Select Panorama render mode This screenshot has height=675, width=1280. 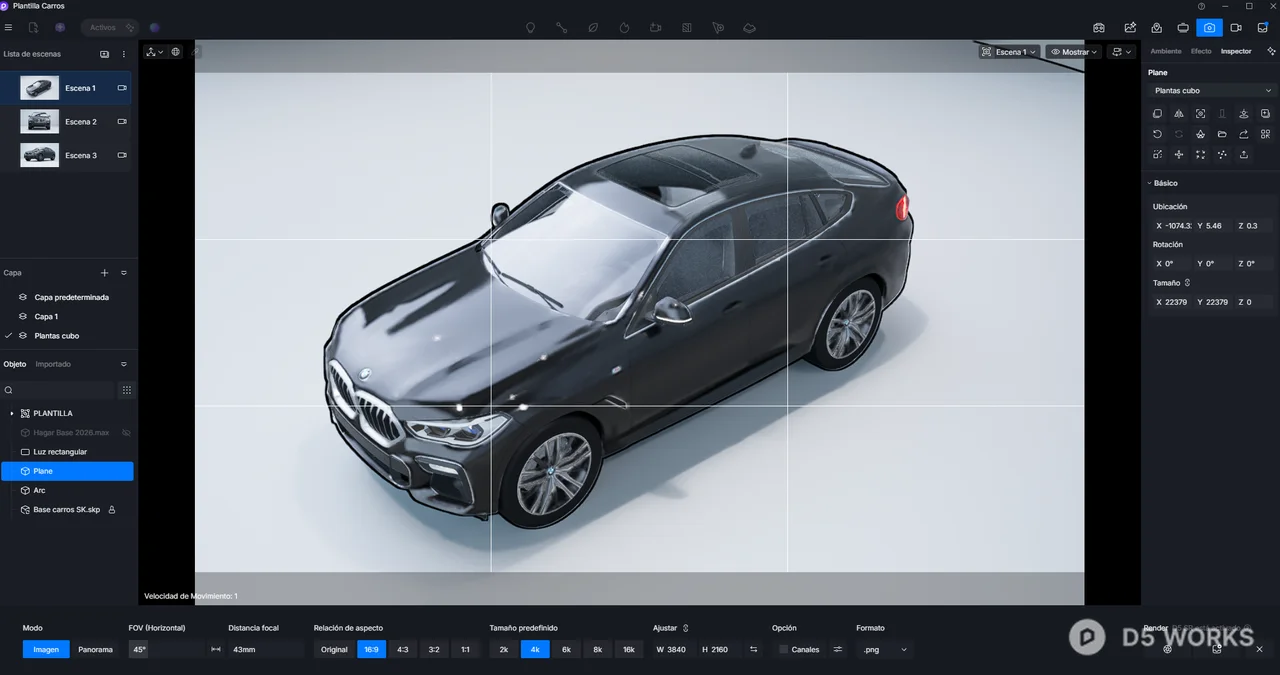pos(95,649)
